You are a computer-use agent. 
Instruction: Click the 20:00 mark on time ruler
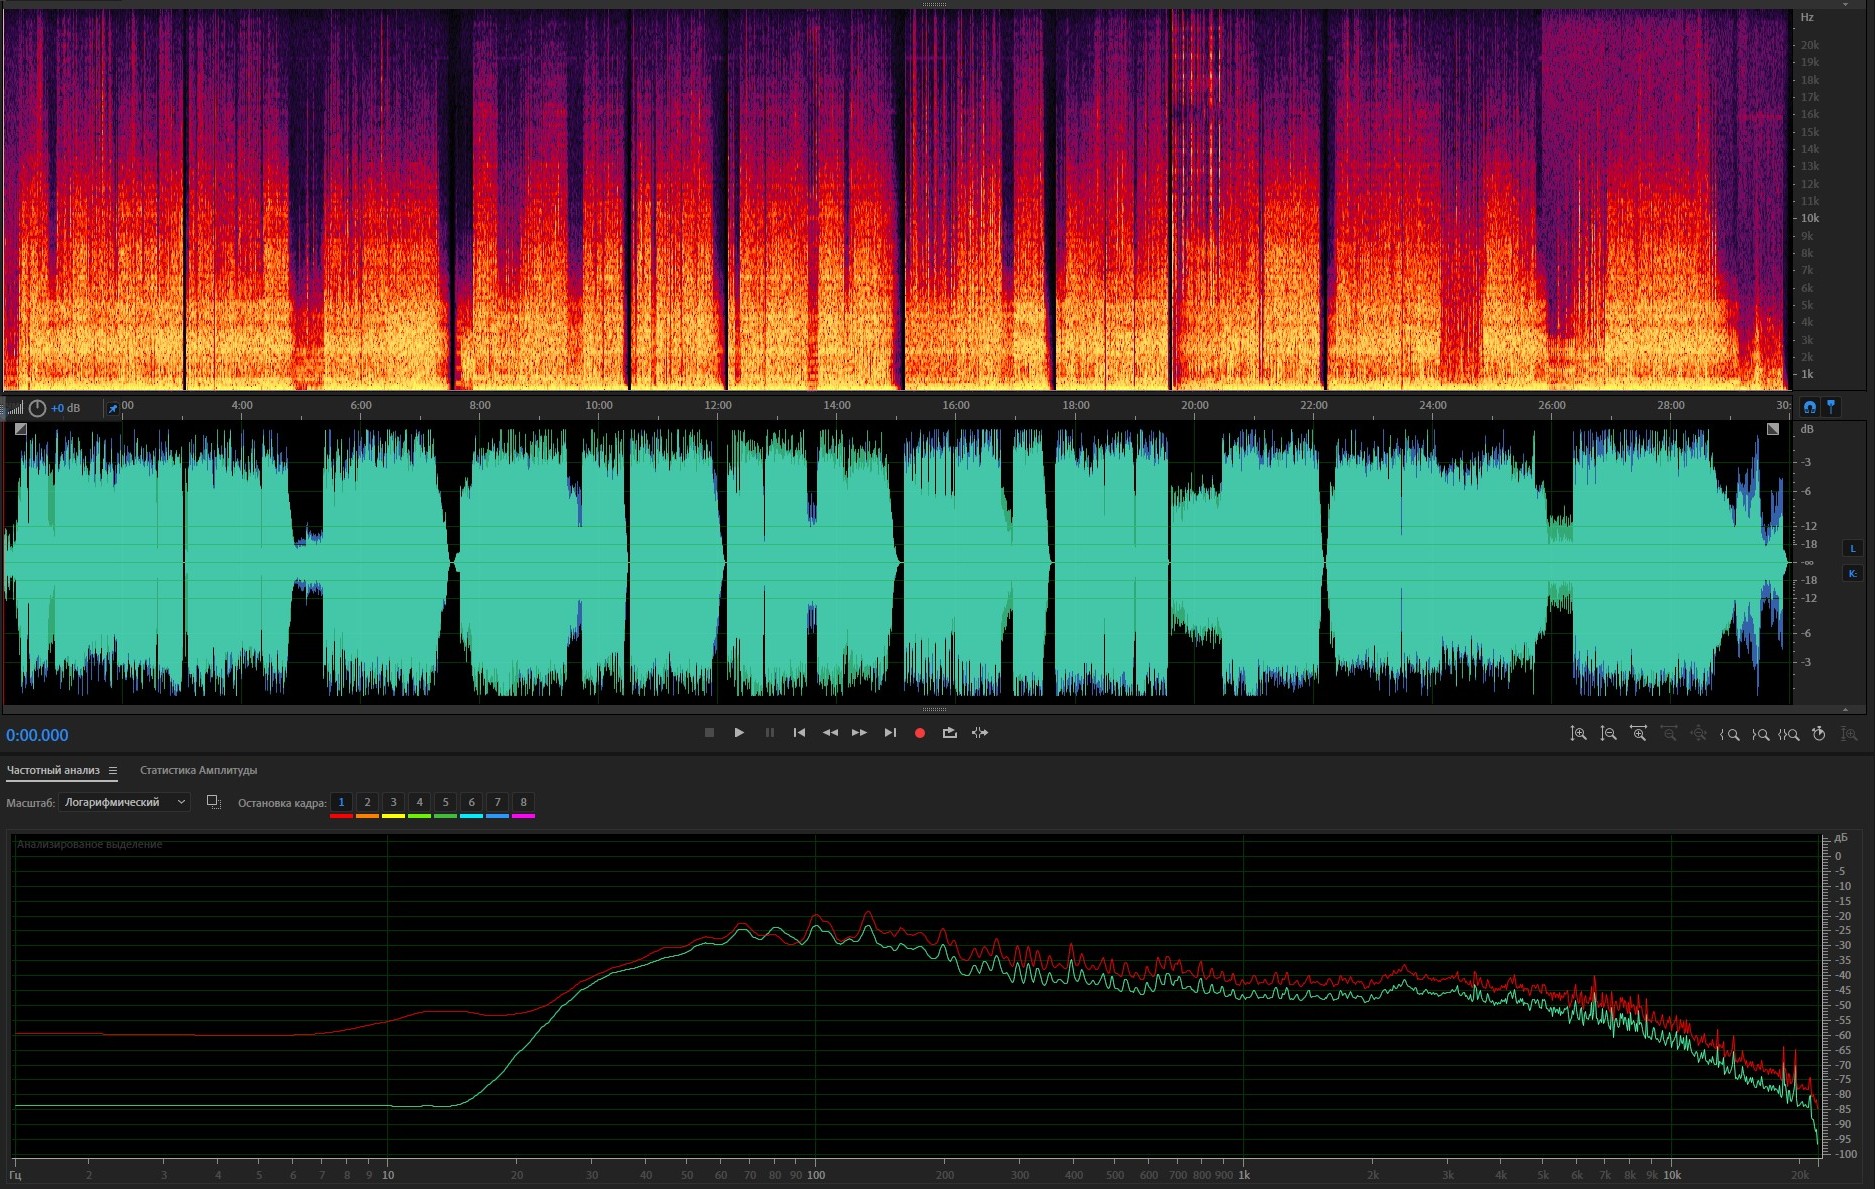[1194, 405]
